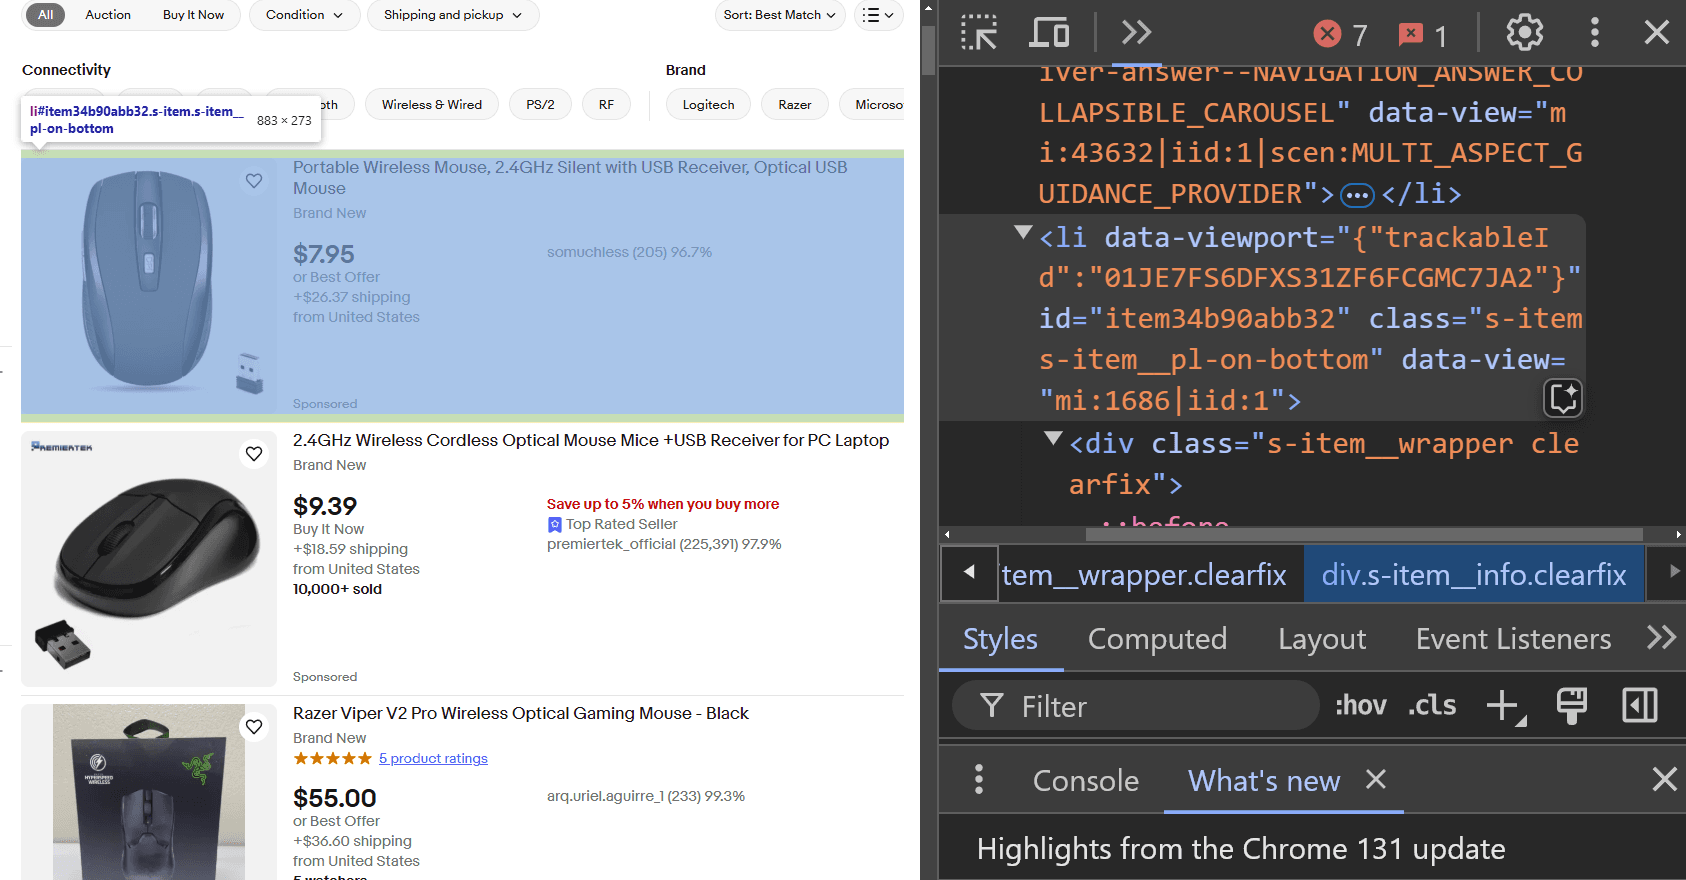Open Portable Wireless Mouse listing title
Image resolution: width=1686 pixels, height=880 pixels.
tap(570, 177)
